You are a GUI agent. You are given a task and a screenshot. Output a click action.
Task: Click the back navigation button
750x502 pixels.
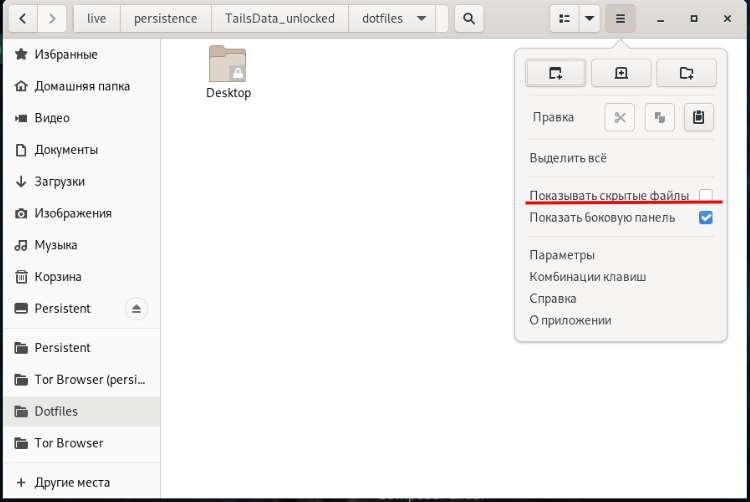coord(23,18)
